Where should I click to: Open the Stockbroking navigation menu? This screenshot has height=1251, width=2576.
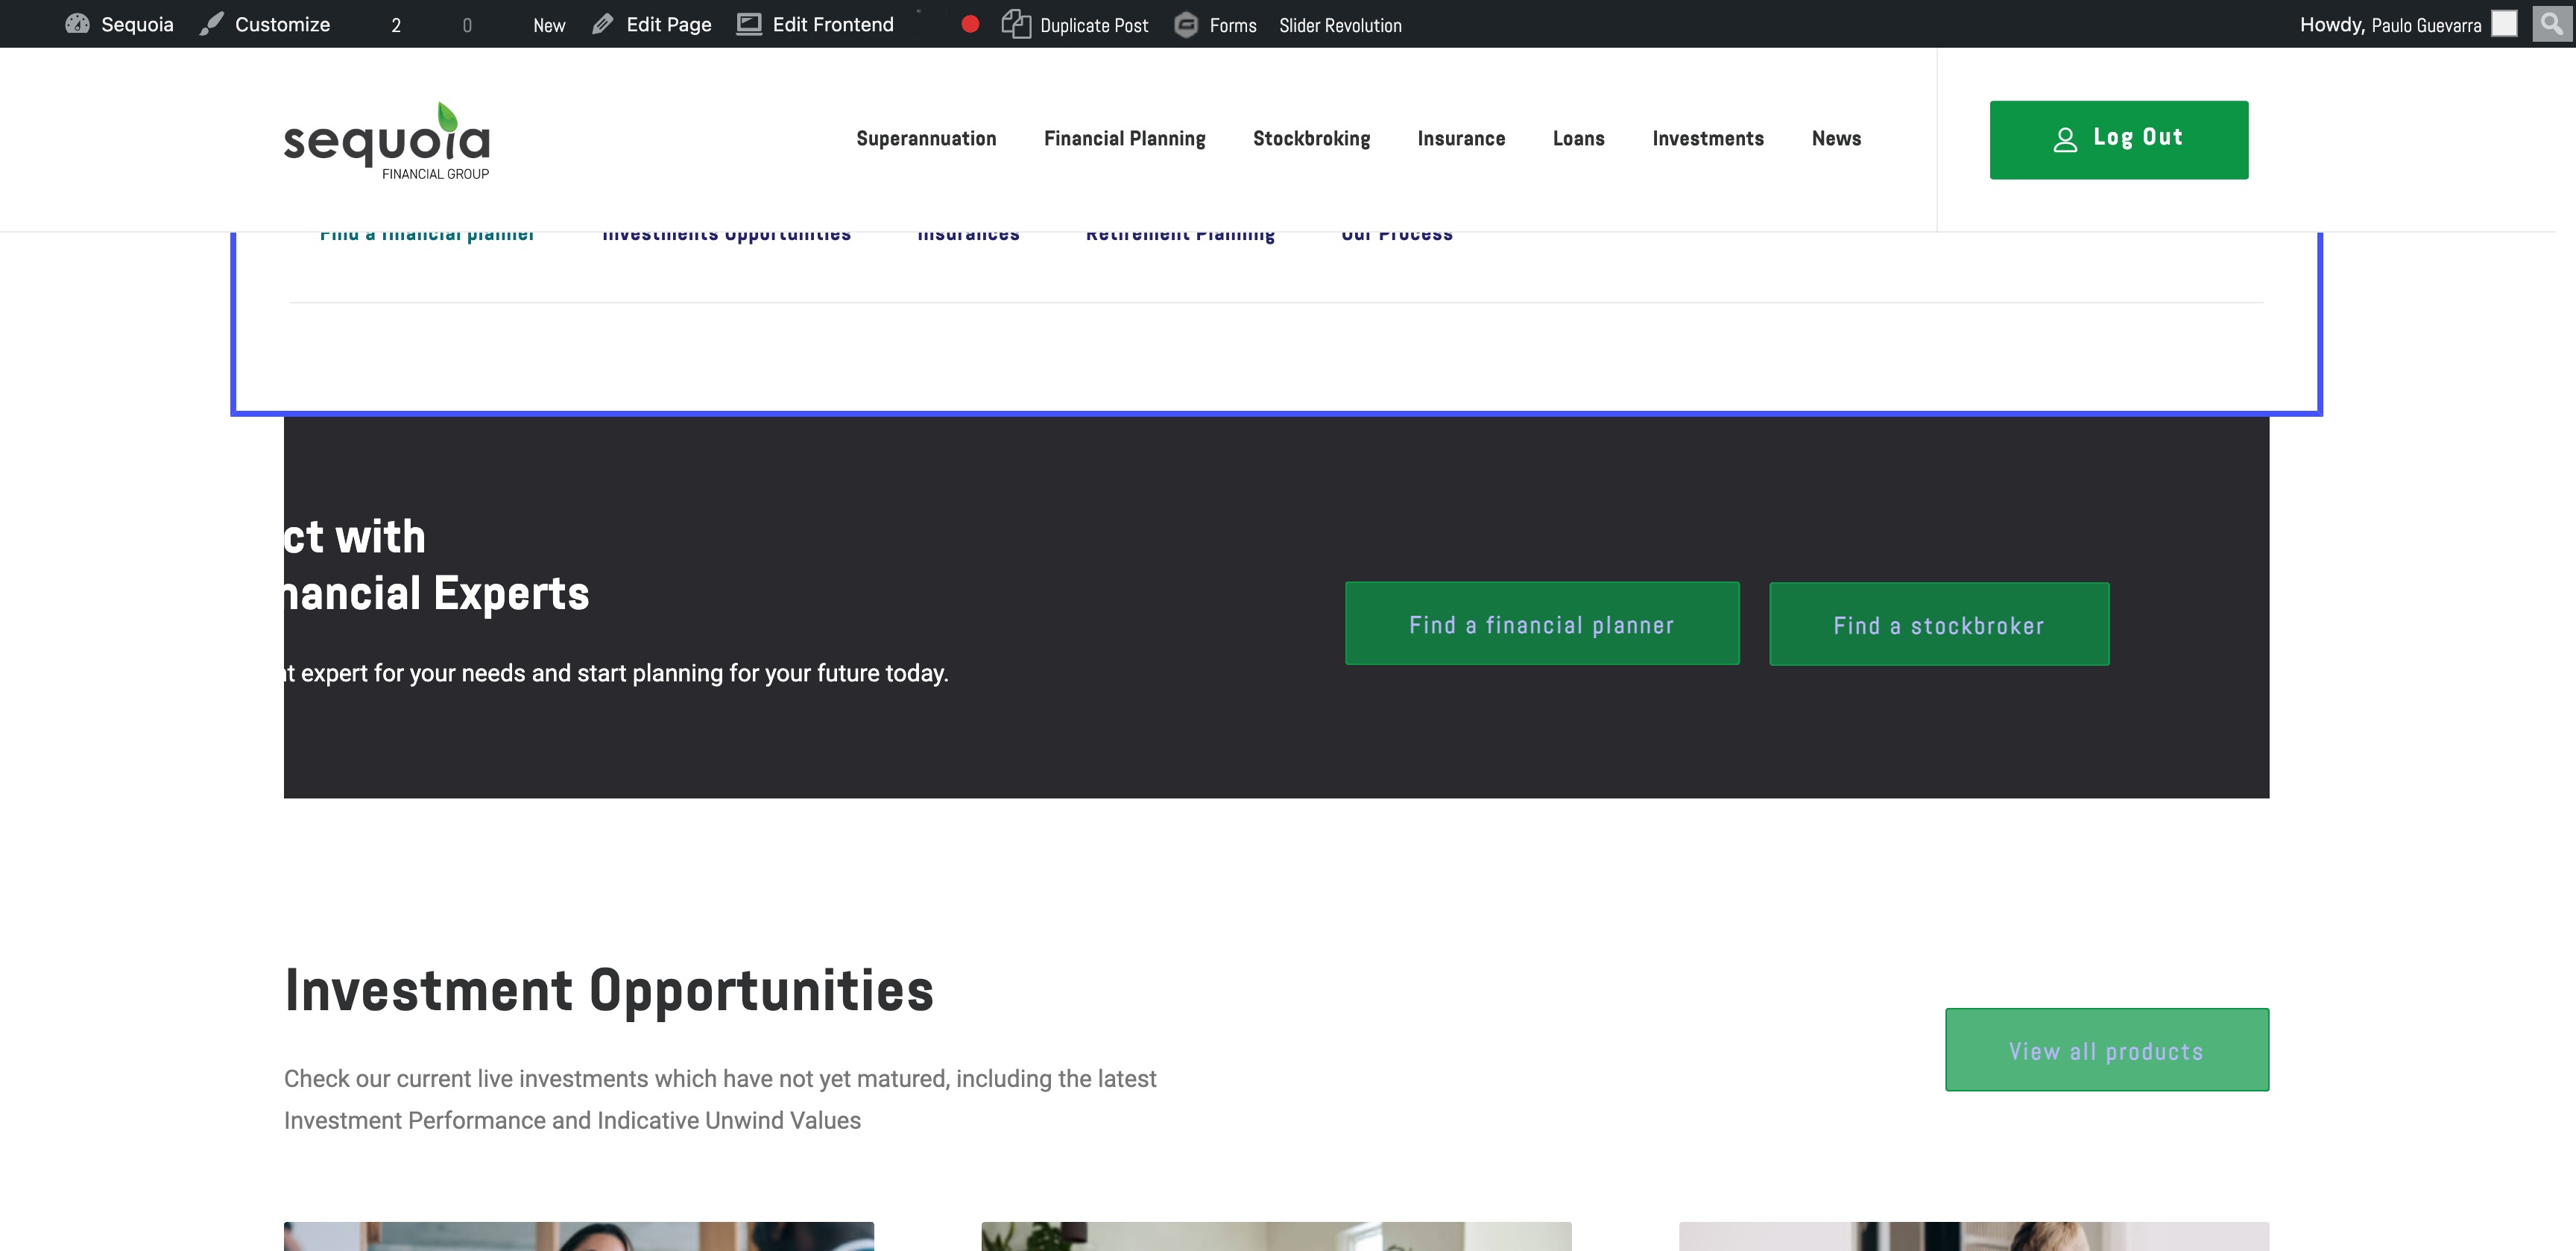coord(1311,139)
